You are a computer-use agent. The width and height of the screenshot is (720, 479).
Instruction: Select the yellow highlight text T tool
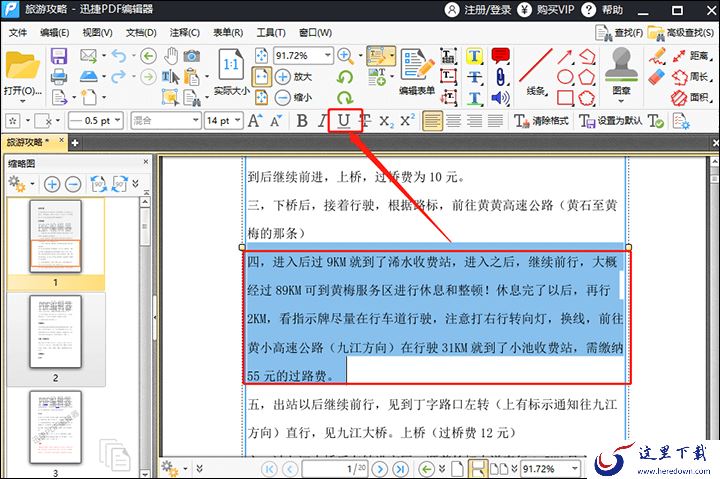(x=474, y=56)
